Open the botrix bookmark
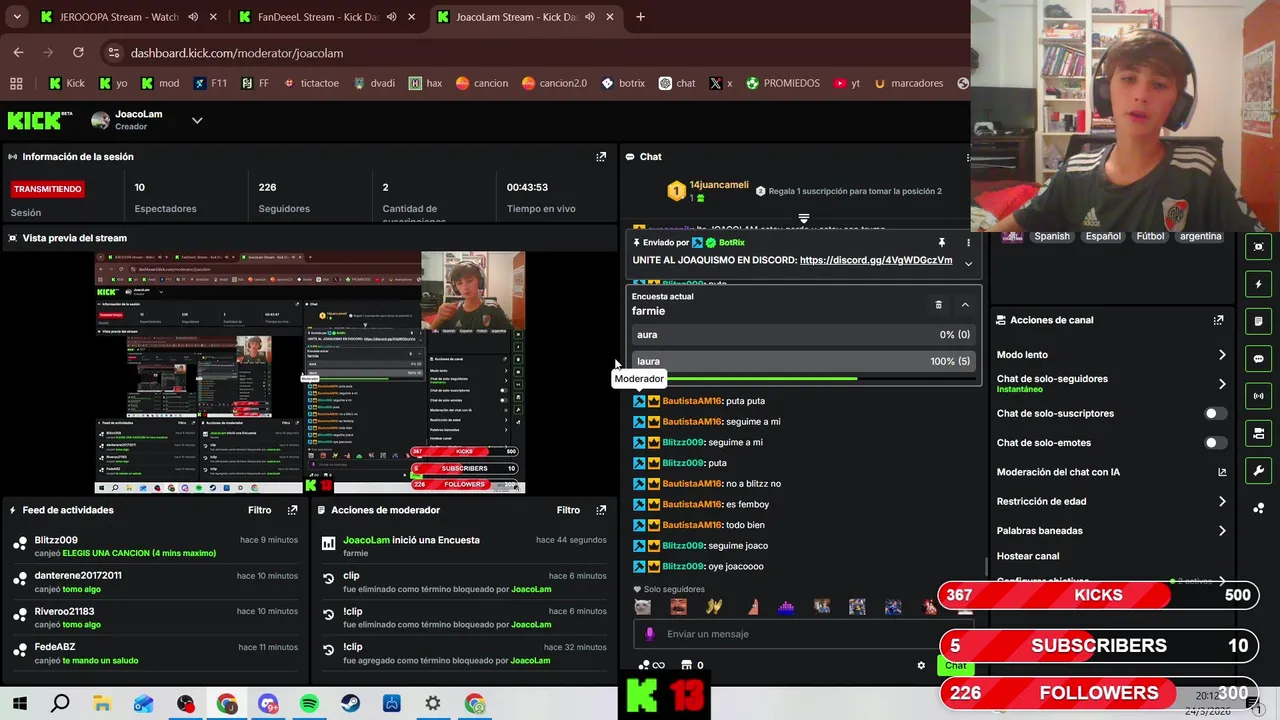Image resolution: width=1280 pixels, height=720 pixels. pos(622,83)
